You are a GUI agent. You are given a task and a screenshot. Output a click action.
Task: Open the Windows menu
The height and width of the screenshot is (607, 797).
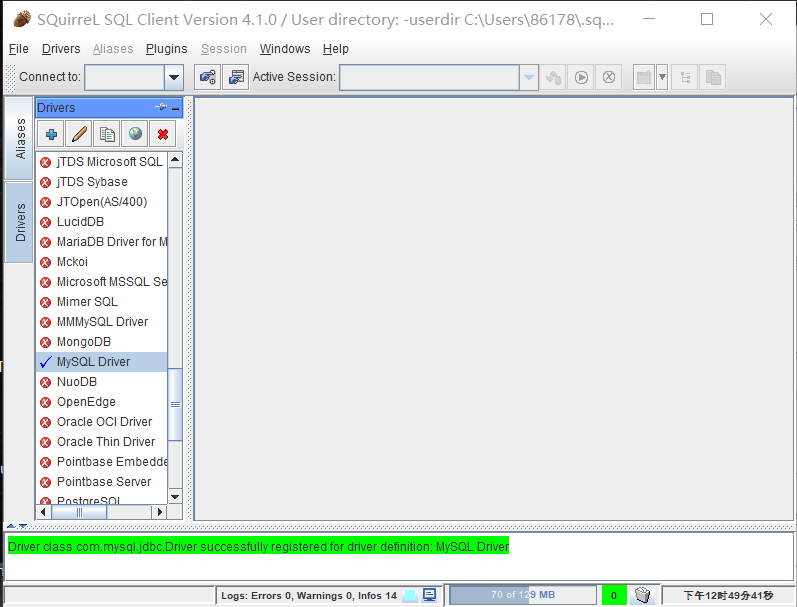pyautogui.click(x=285, y=49)
